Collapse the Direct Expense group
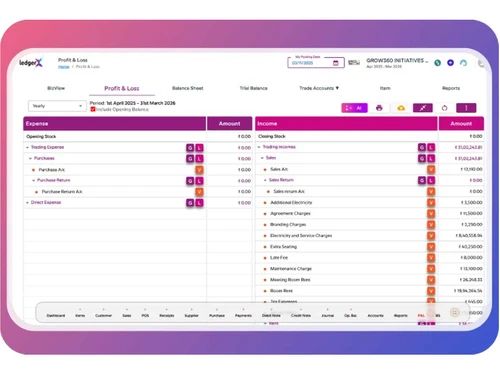Image resolution: width=500 pixels, height=375 pixels. 27,202
